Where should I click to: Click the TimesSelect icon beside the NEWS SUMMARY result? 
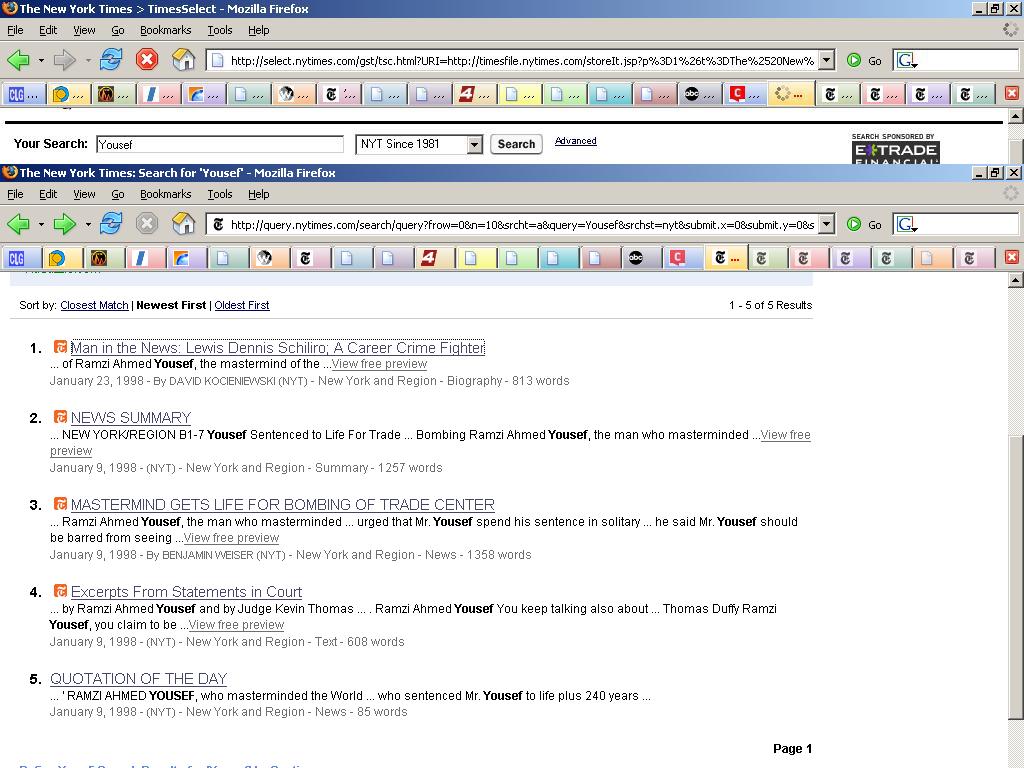(60, 417)
